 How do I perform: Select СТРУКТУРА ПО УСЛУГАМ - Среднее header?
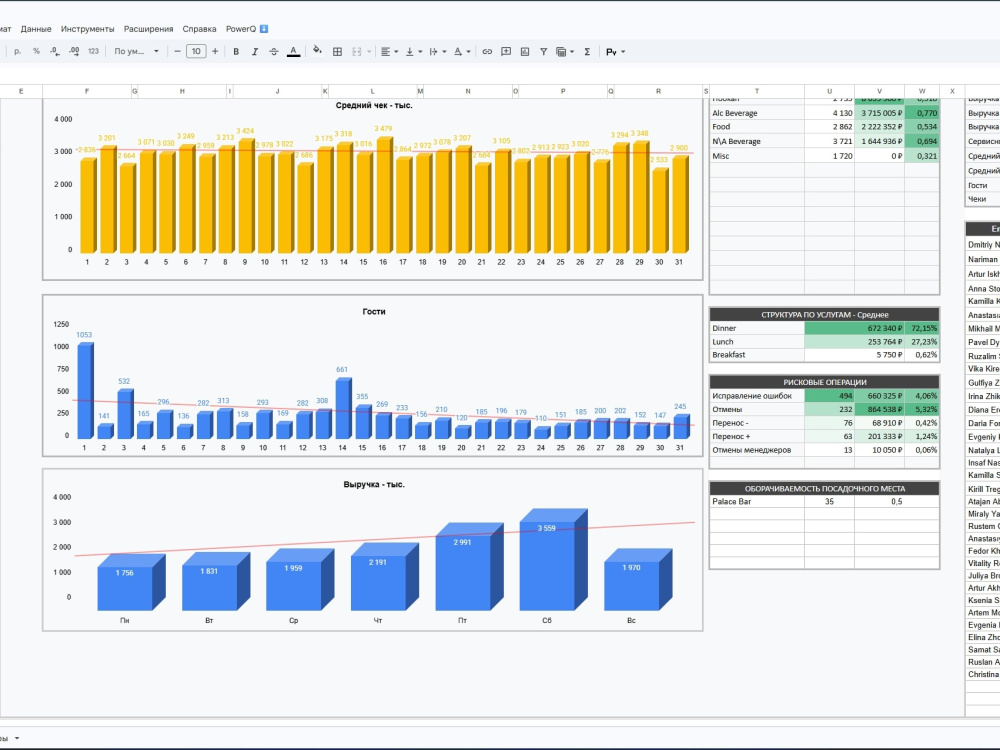[x=824, y=314]
